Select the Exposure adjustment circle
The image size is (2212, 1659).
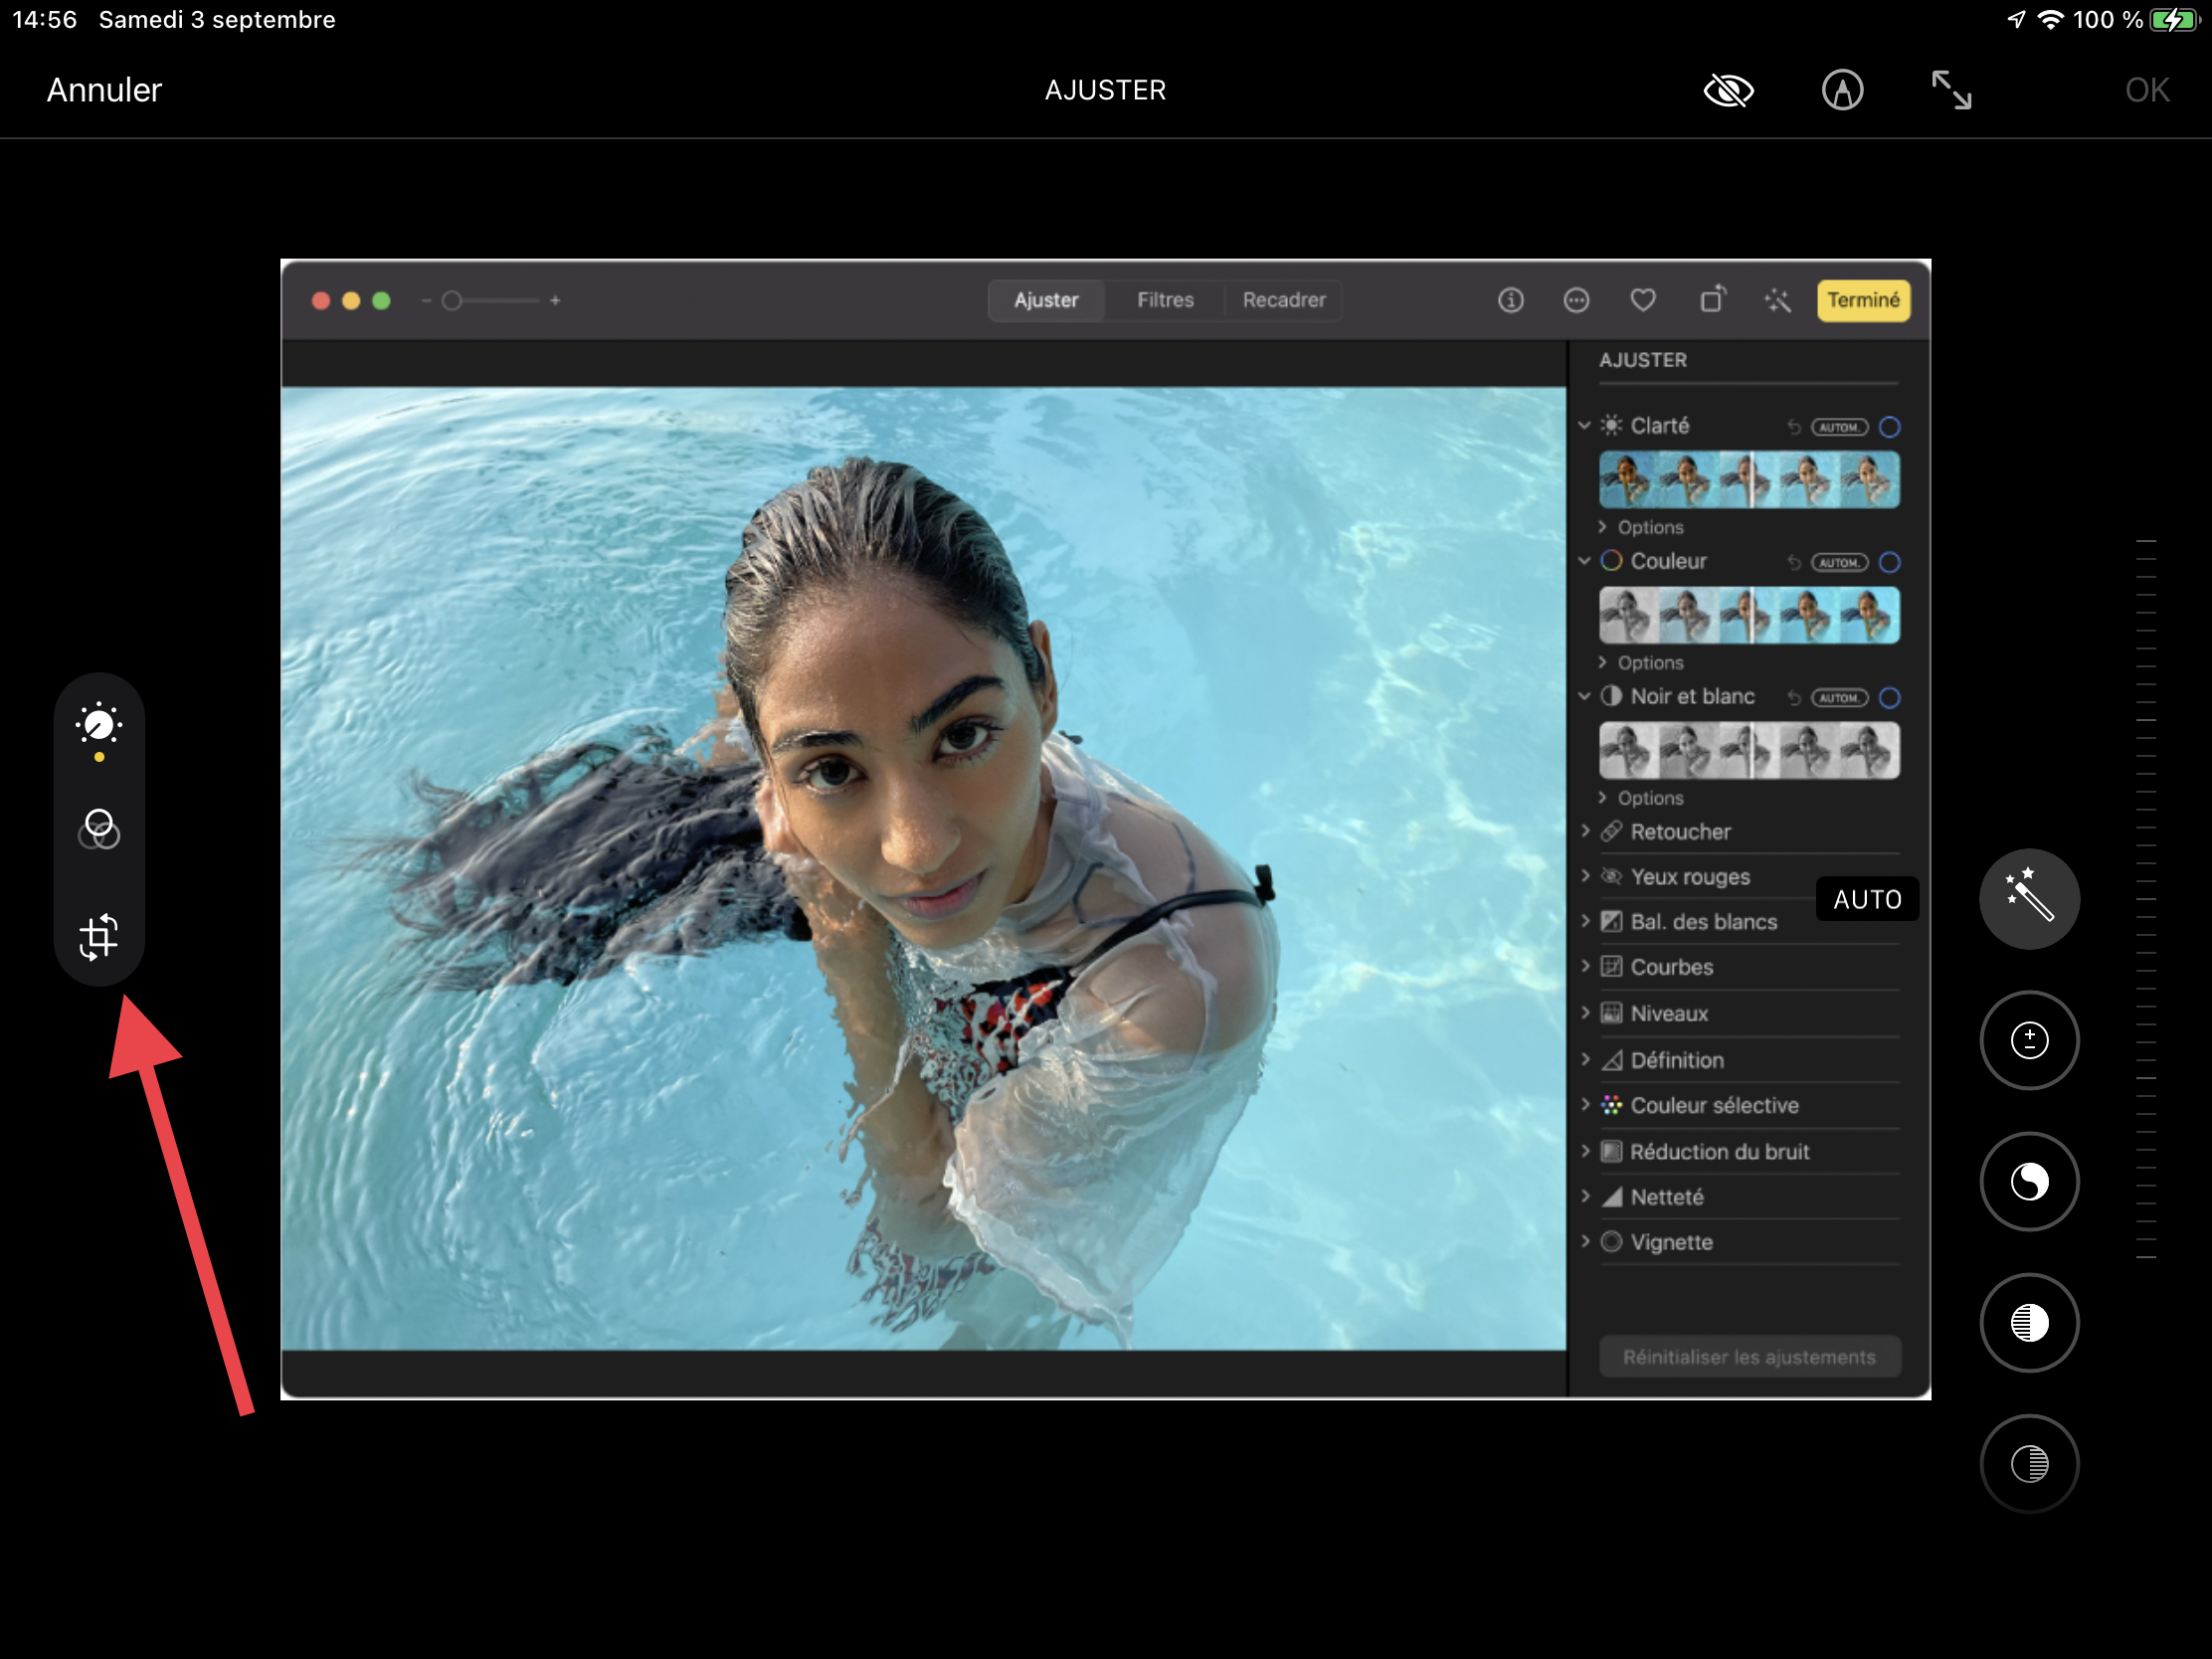coord(2029,1040)
